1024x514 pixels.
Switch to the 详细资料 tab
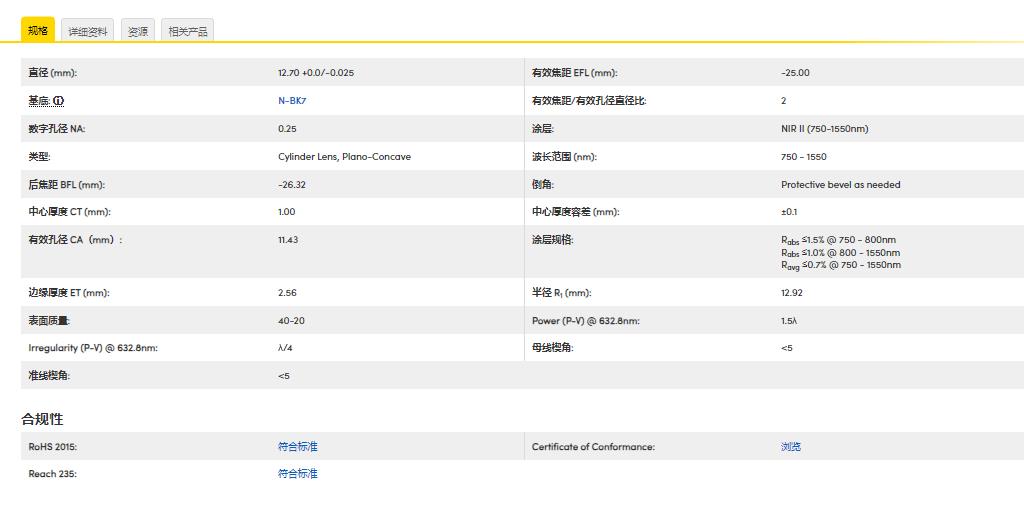click(88, 31)
